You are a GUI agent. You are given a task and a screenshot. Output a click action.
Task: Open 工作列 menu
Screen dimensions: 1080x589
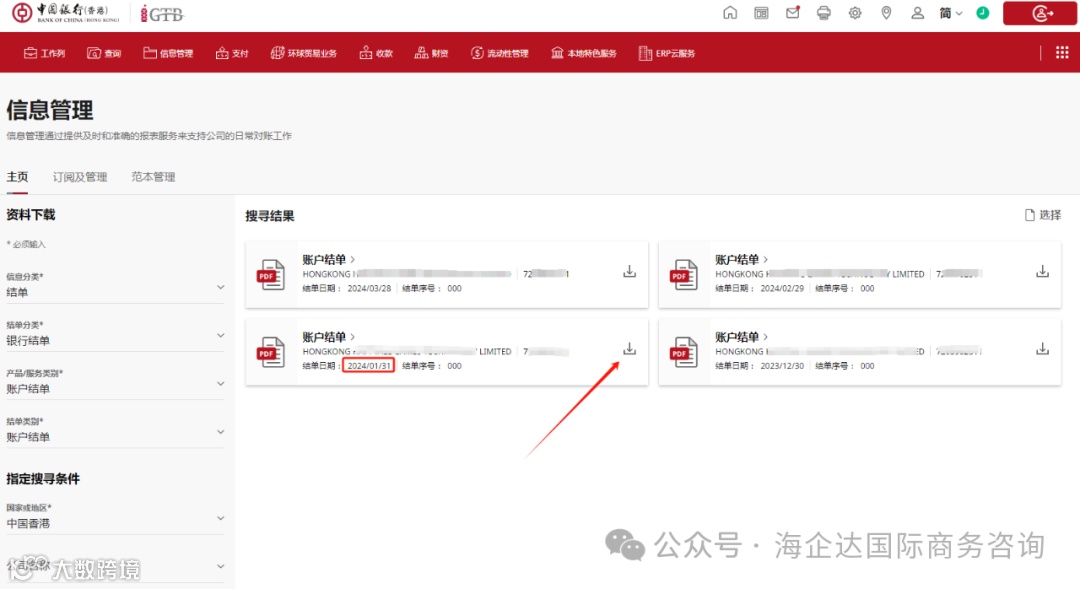(x=44, y=53)
